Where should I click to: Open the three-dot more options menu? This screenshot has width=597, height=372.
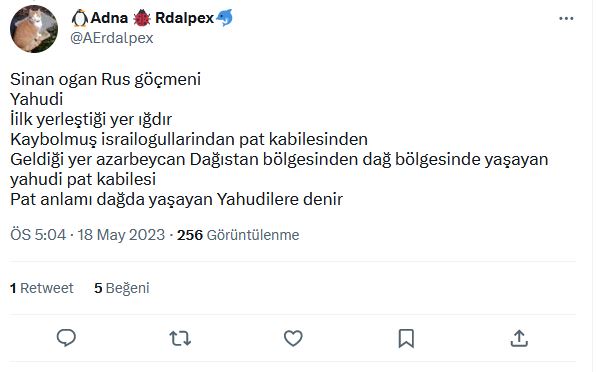566,18
